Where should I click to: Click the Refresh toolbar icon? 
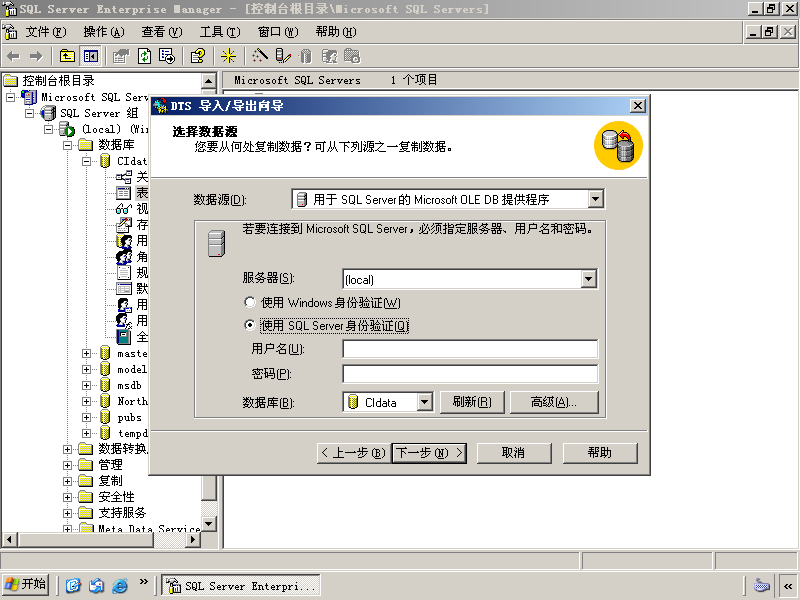[144, 56]
